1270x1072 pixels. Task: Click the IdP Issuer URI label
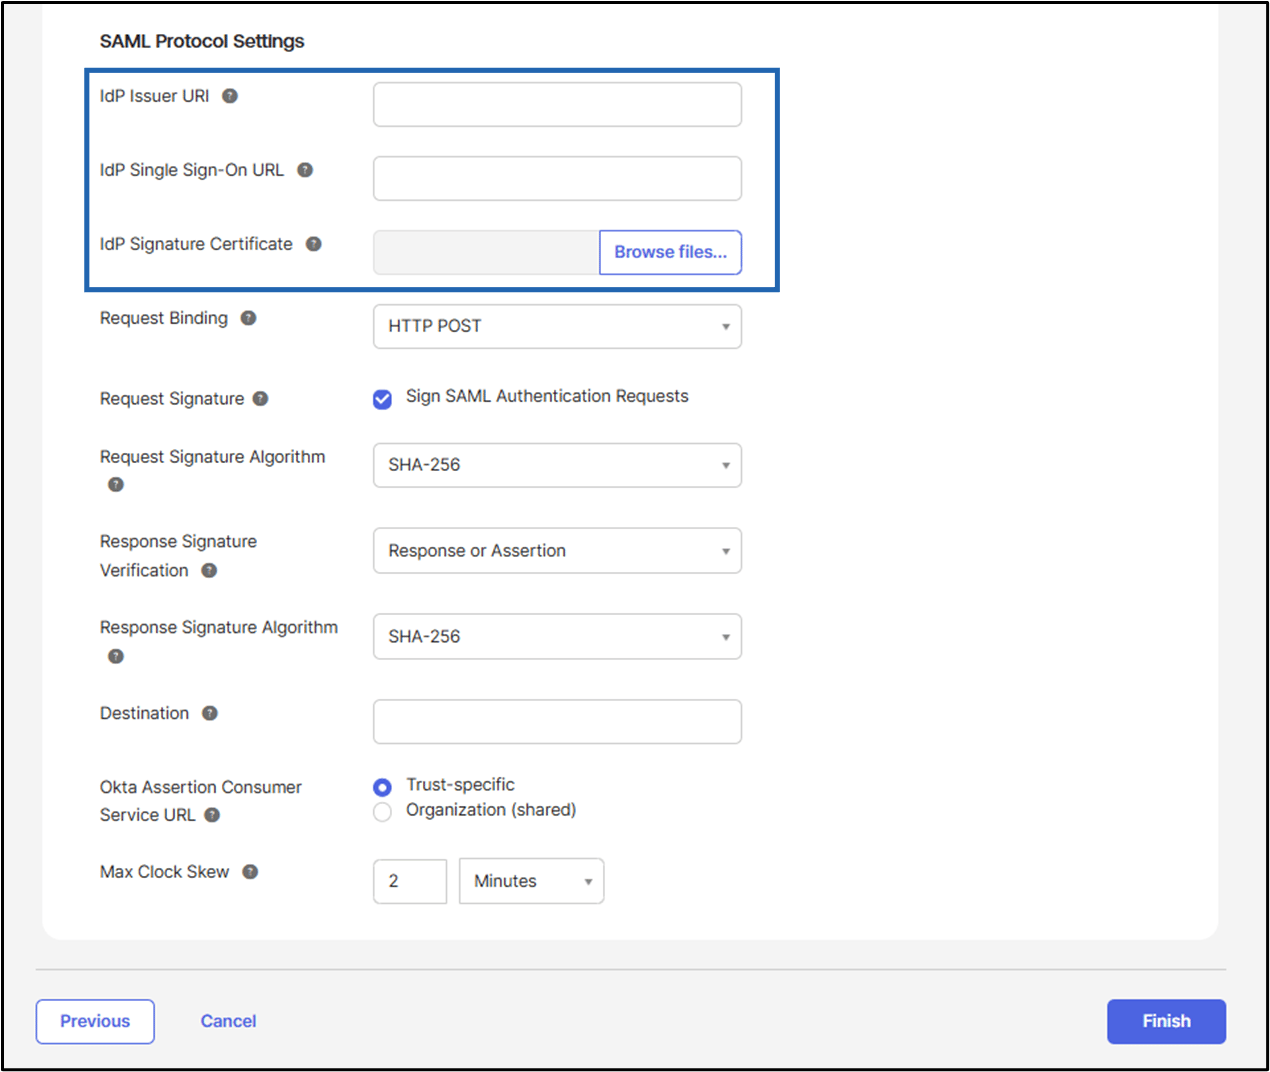pos(154,96)
